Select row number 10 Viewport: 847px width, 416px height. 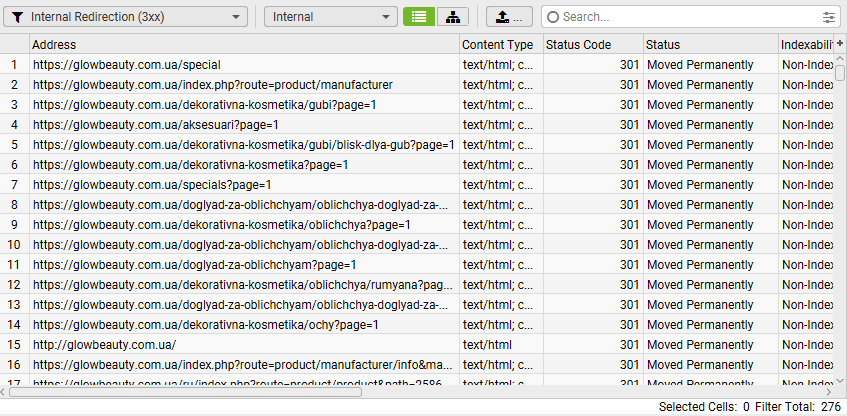(14, 245)
